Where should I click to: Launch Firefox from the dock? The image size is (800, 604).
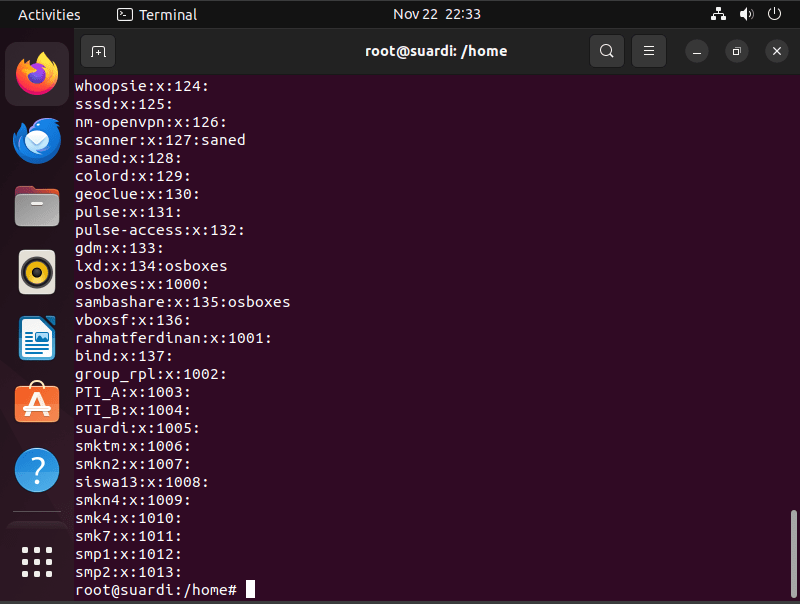pos(37,74)
